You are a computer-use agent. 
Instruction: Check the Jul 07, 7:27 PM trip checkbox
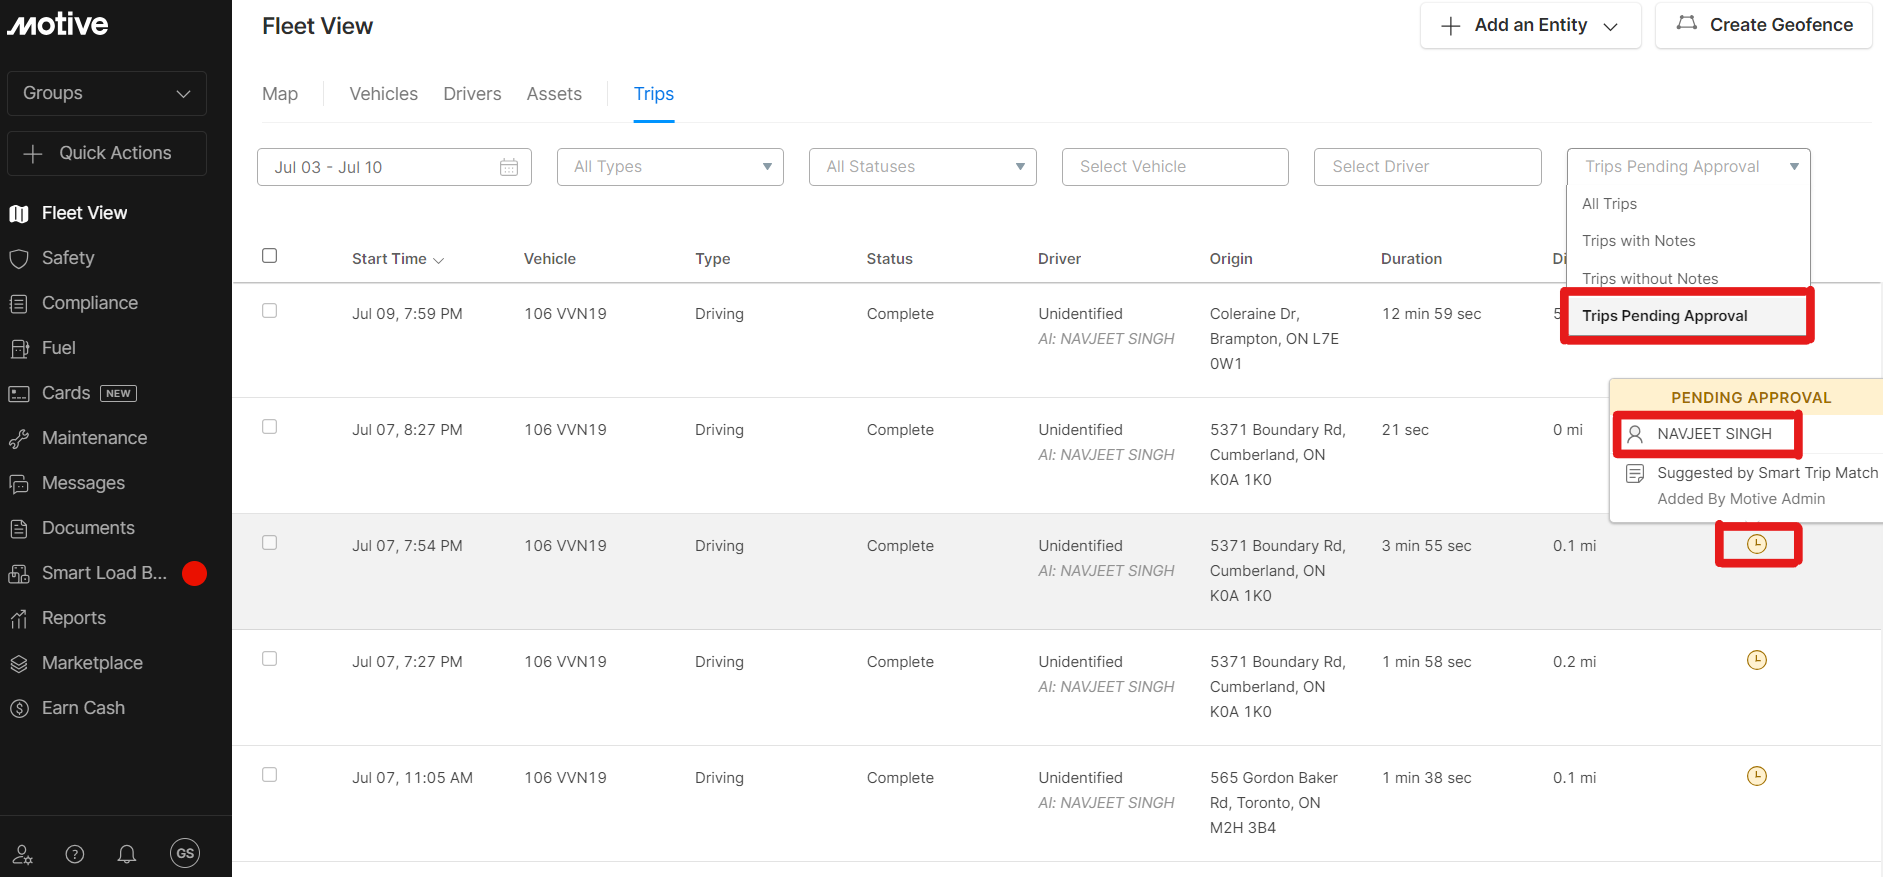pos(270,659)
